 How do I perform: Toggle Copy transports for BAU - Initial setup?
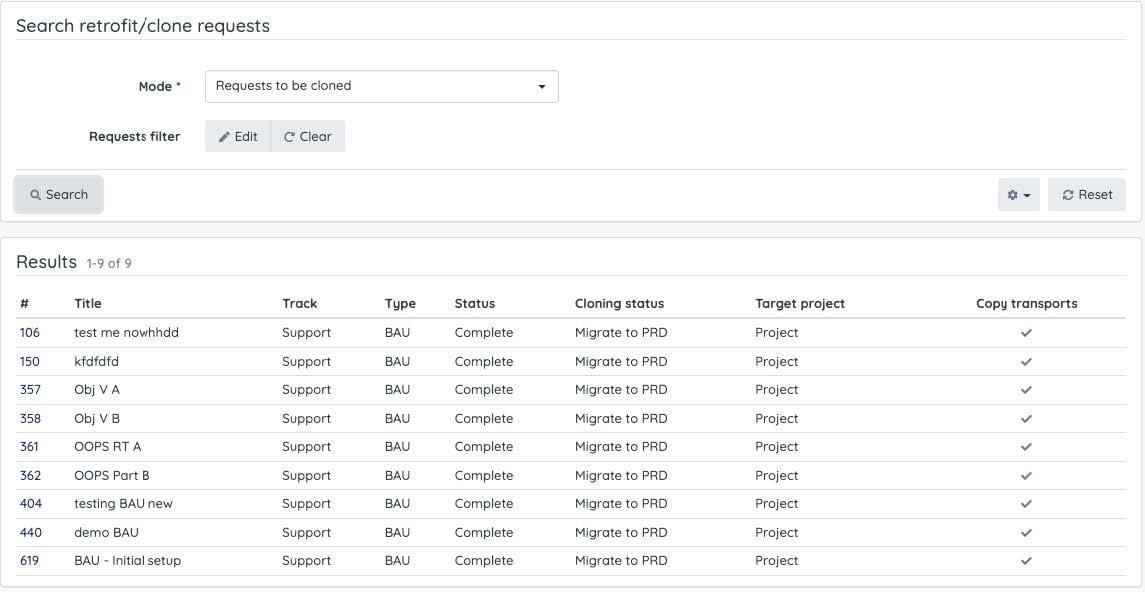coord(1026,560)
